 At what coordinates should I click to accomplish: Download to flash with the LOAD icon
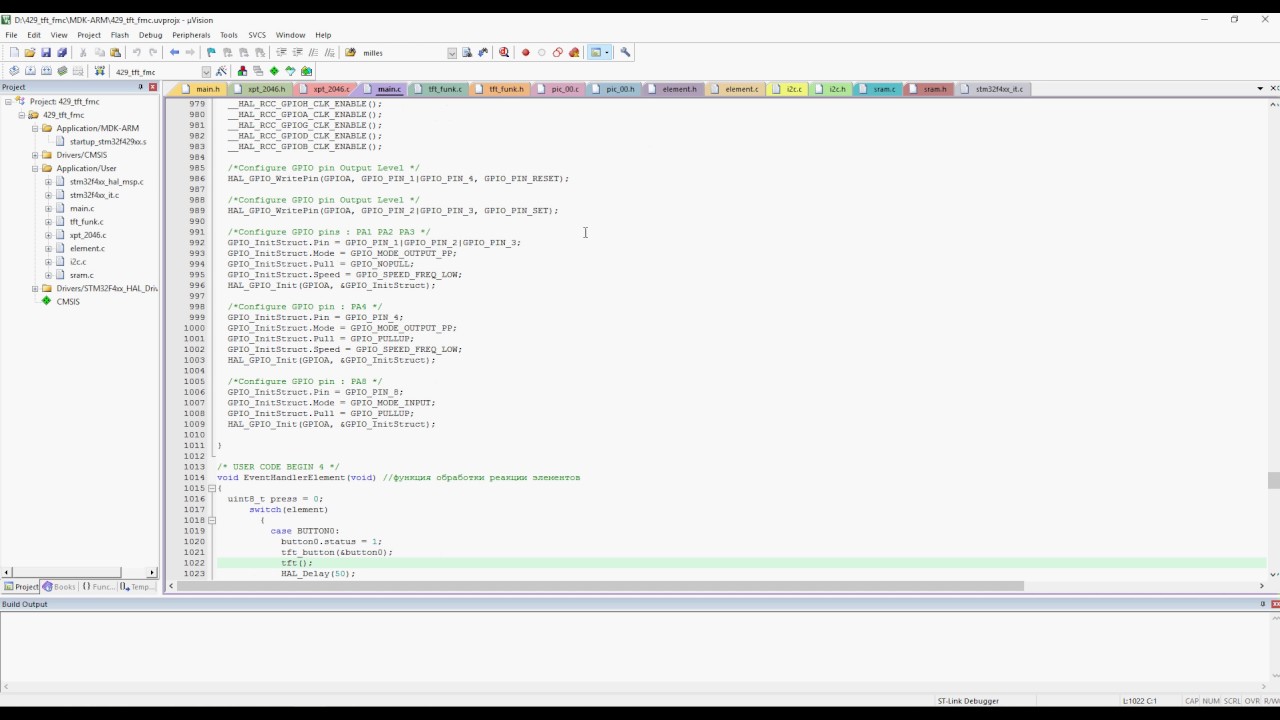pos(99,71)
